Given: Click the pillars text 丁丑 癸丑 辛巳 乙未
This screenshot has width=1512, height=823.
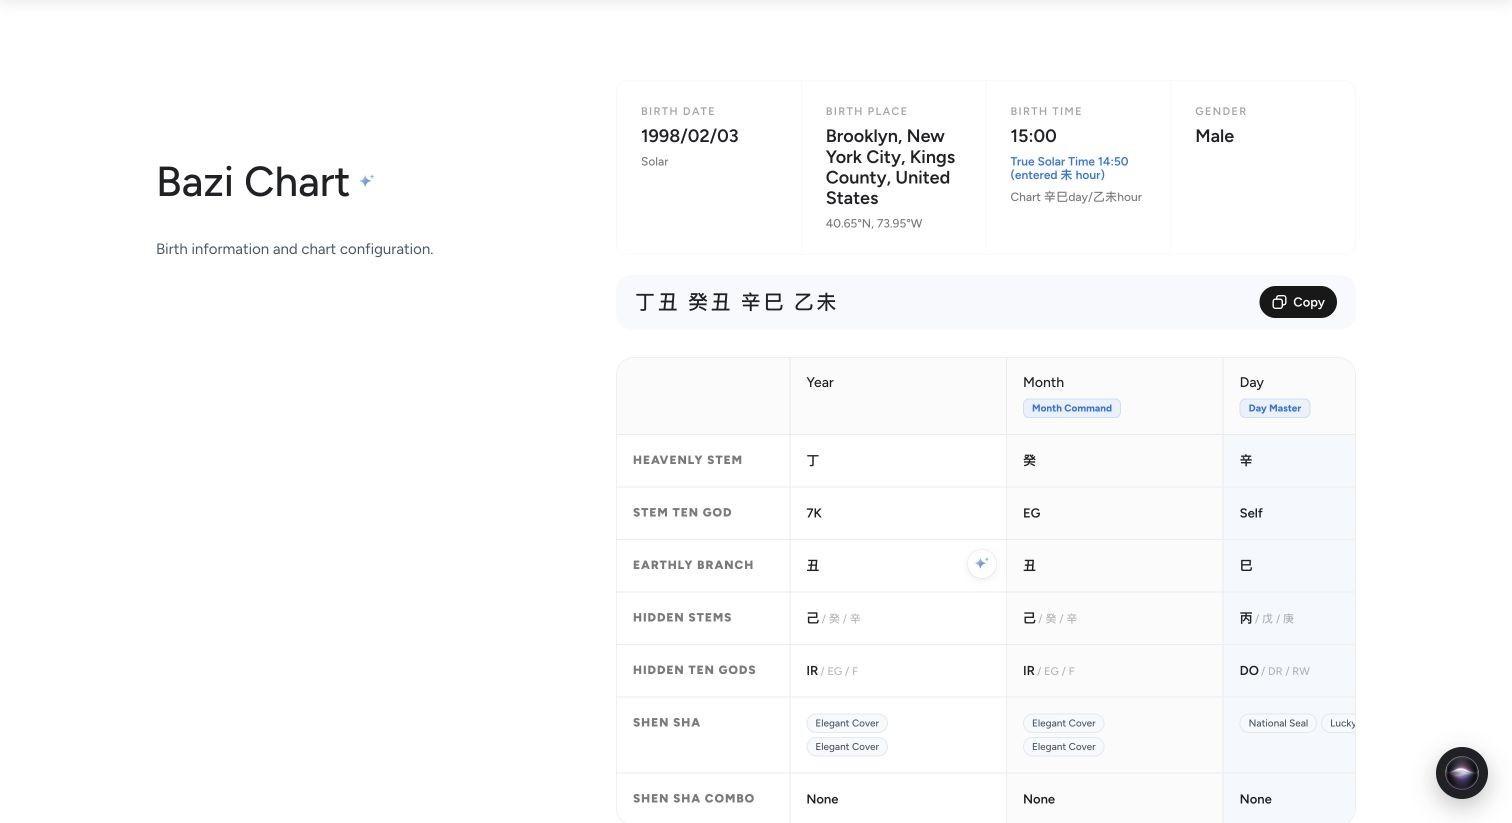Looking at the screenshot, I should click(736, 302).
